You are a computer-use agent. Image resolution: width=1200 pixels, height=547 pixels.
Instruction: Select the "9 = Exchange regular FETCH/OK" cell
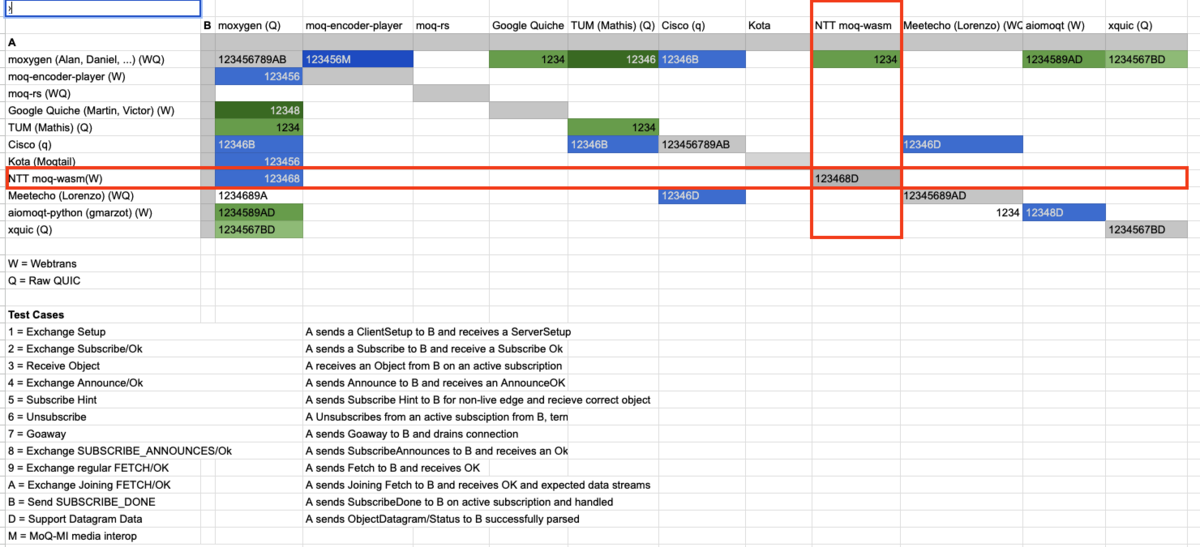click(102, 468)
